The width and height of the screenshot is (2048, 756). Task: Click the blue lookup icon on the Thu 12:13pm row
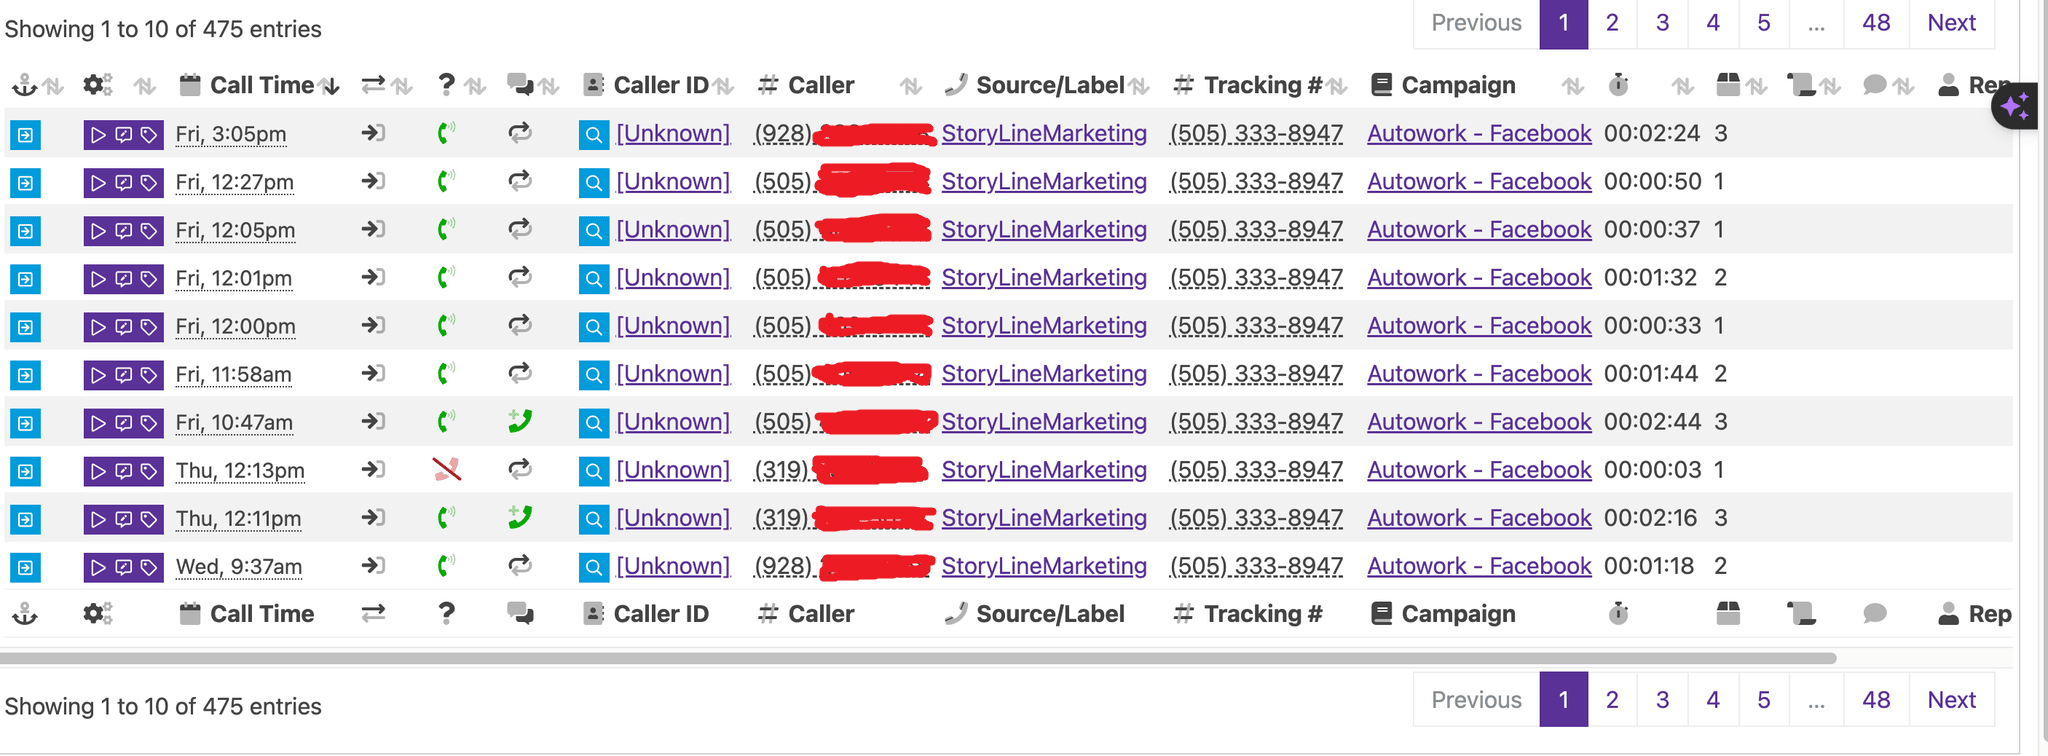593,470
